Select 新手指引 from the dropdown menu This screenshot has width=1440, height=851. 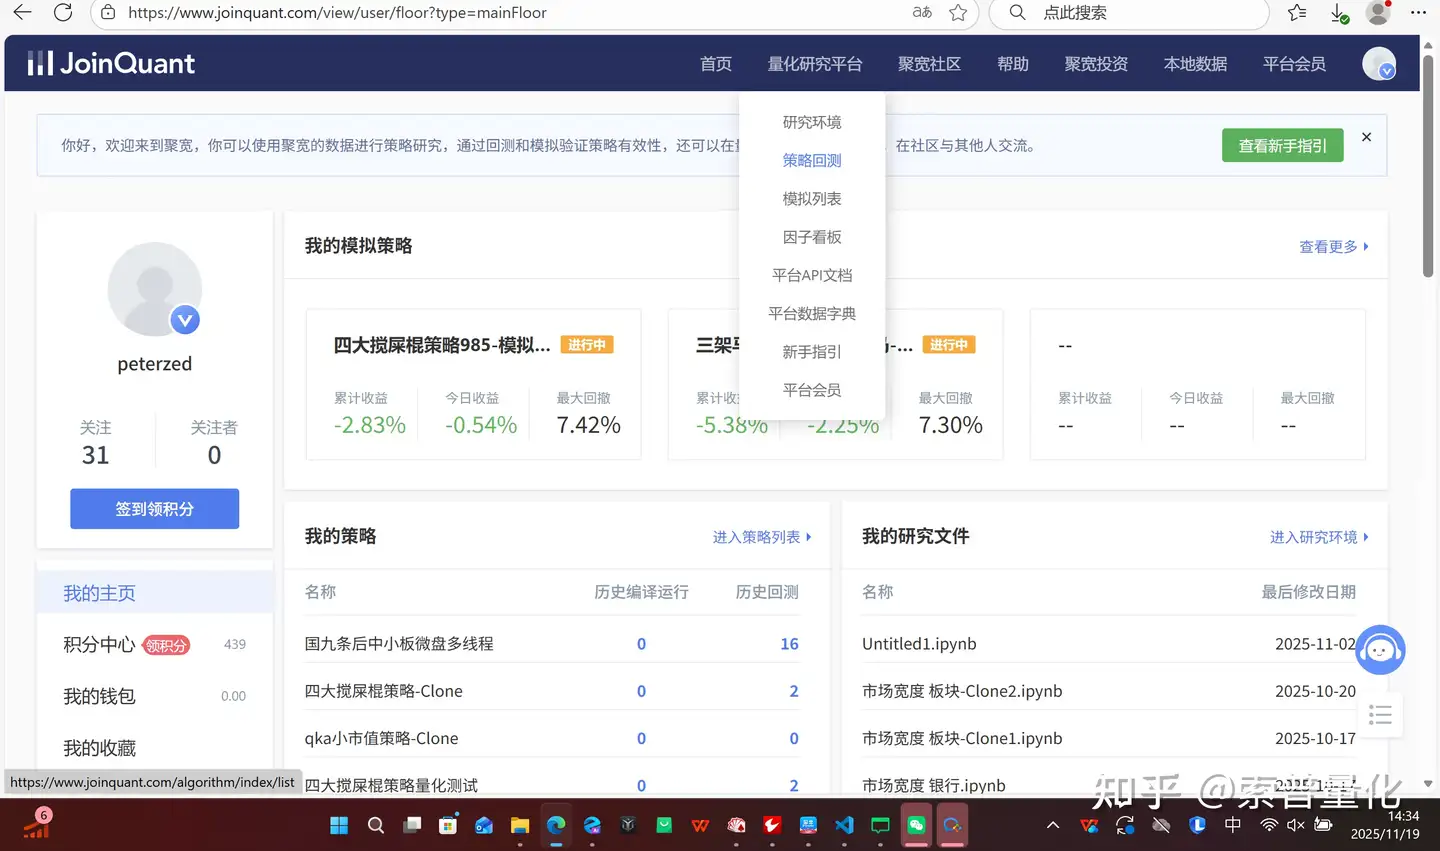[812, 352]
